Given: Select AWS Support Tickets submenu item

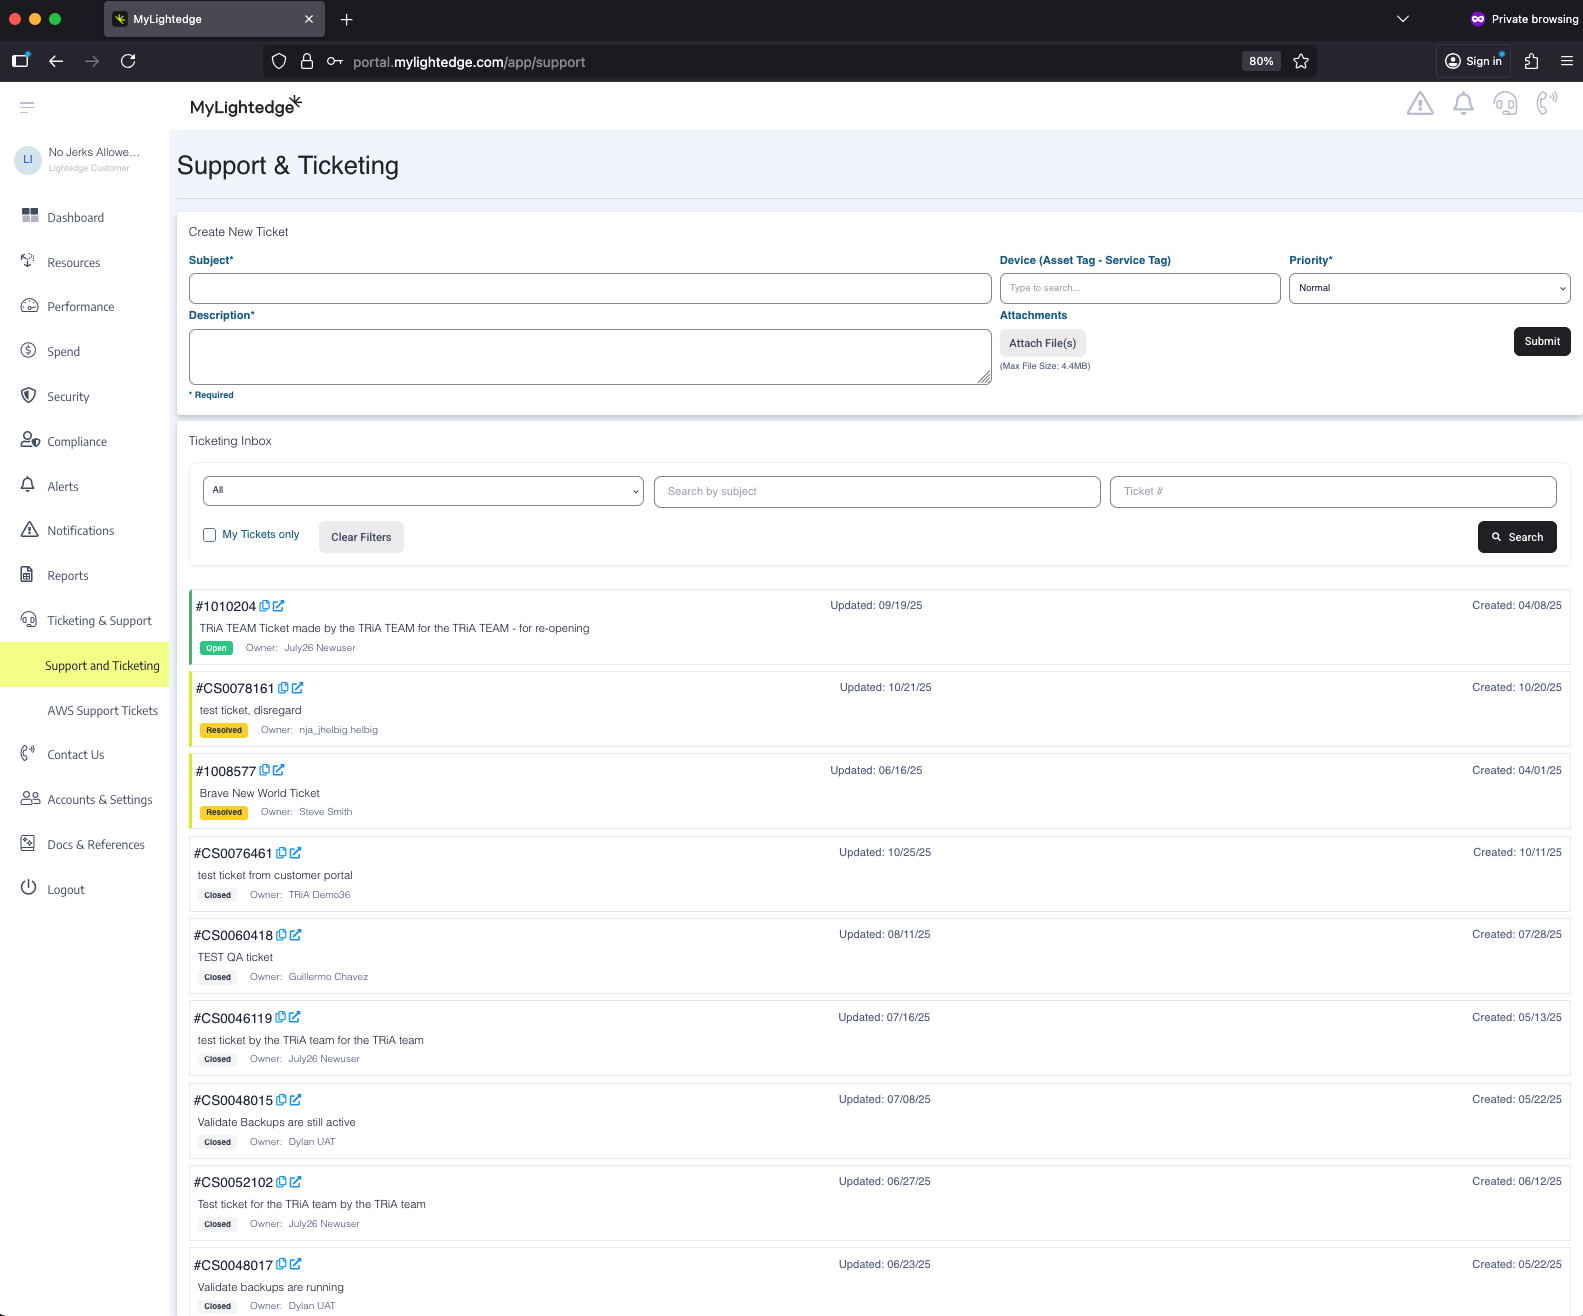Looking at the screenshot, I should click(102, 711).
